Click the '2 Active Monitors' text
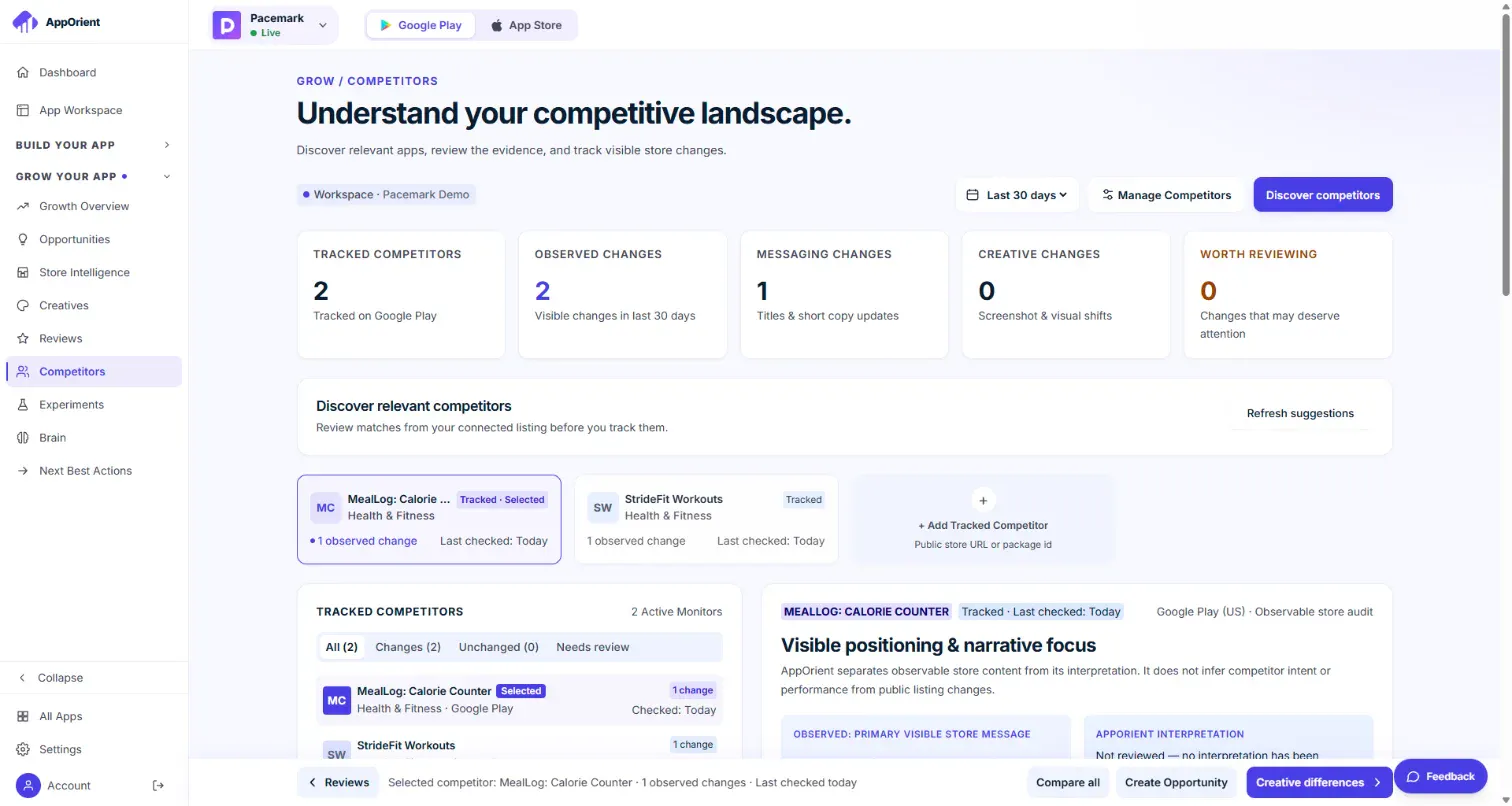The image size is (1512, 806). tap(676, 612)
